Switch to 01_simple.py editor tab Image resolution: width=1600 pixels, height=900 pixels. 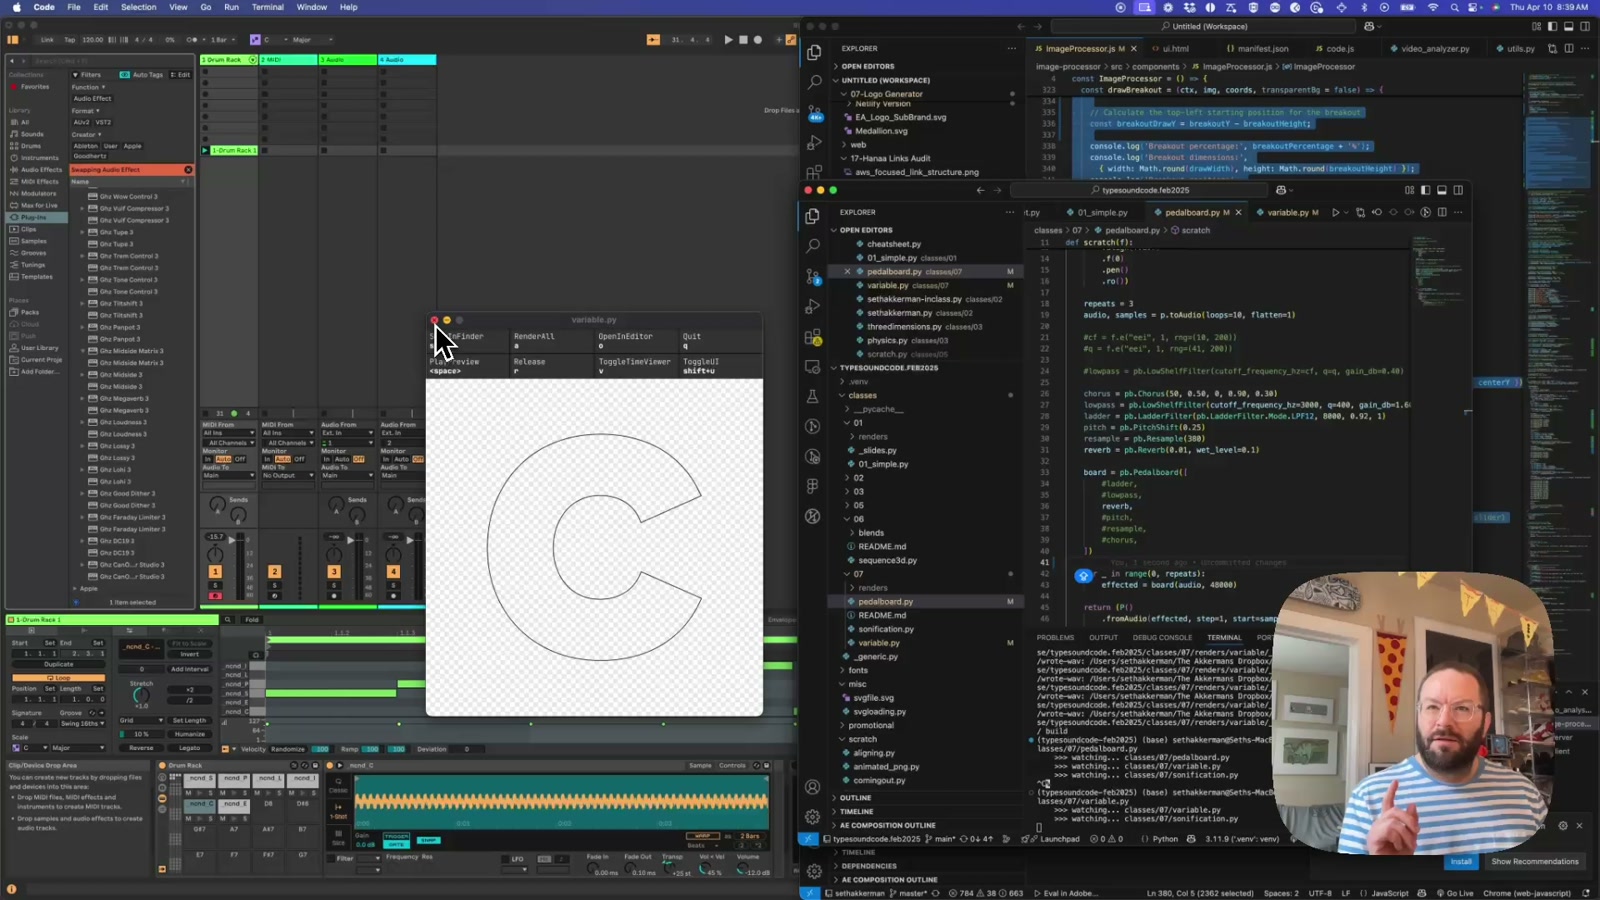[1102, 212]
